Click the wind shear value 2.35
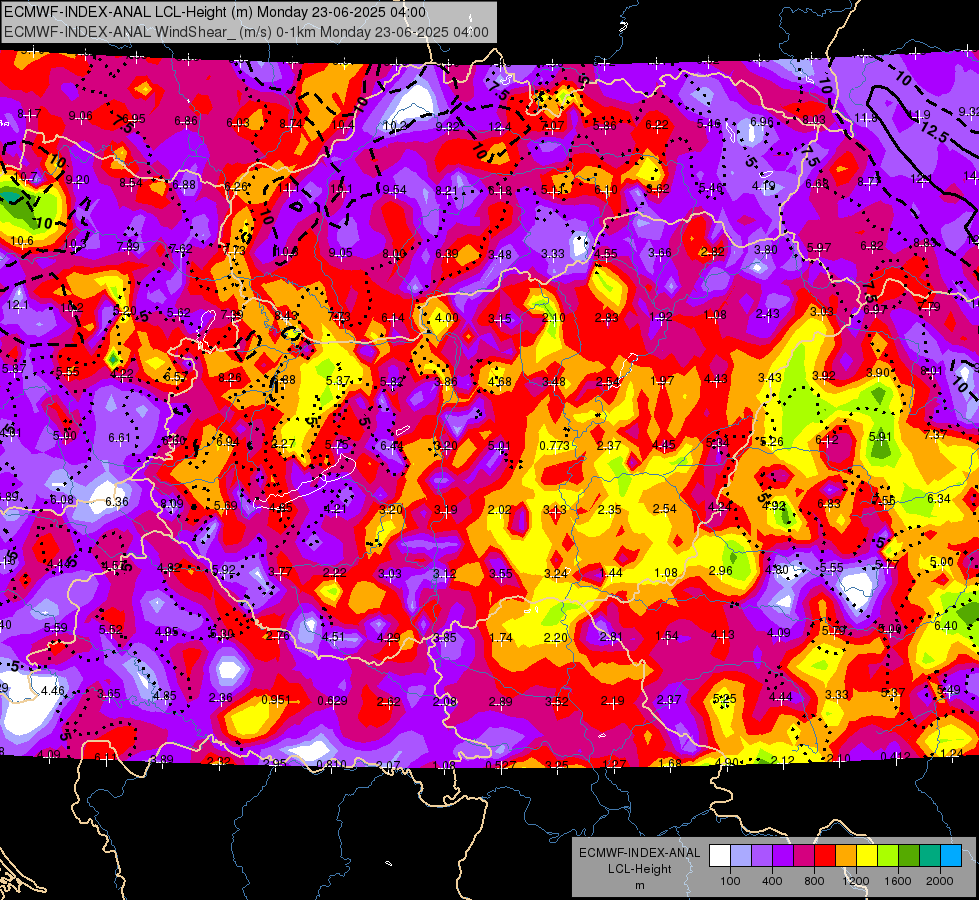Screen dimensions: 979x900 point(609,510)
